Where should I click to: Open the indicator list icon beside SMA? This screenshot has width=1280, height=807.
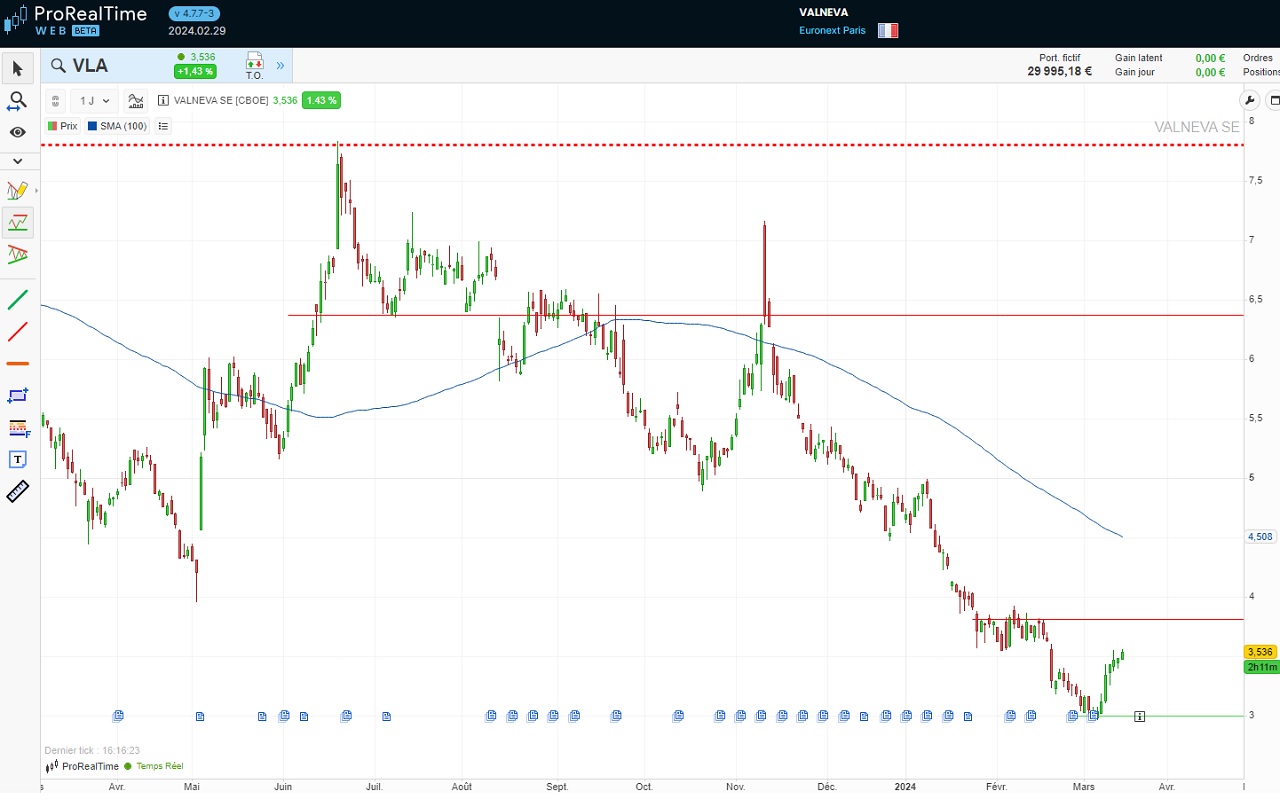tap(163, 126)
